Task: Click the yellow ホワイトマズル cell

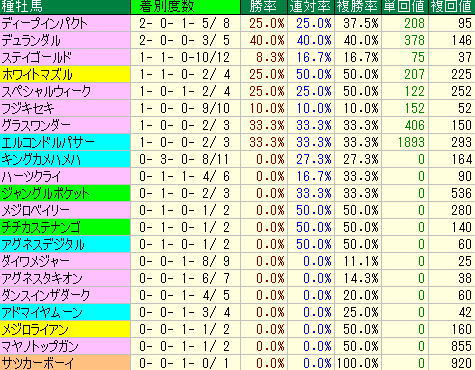Action: [65, 74]
